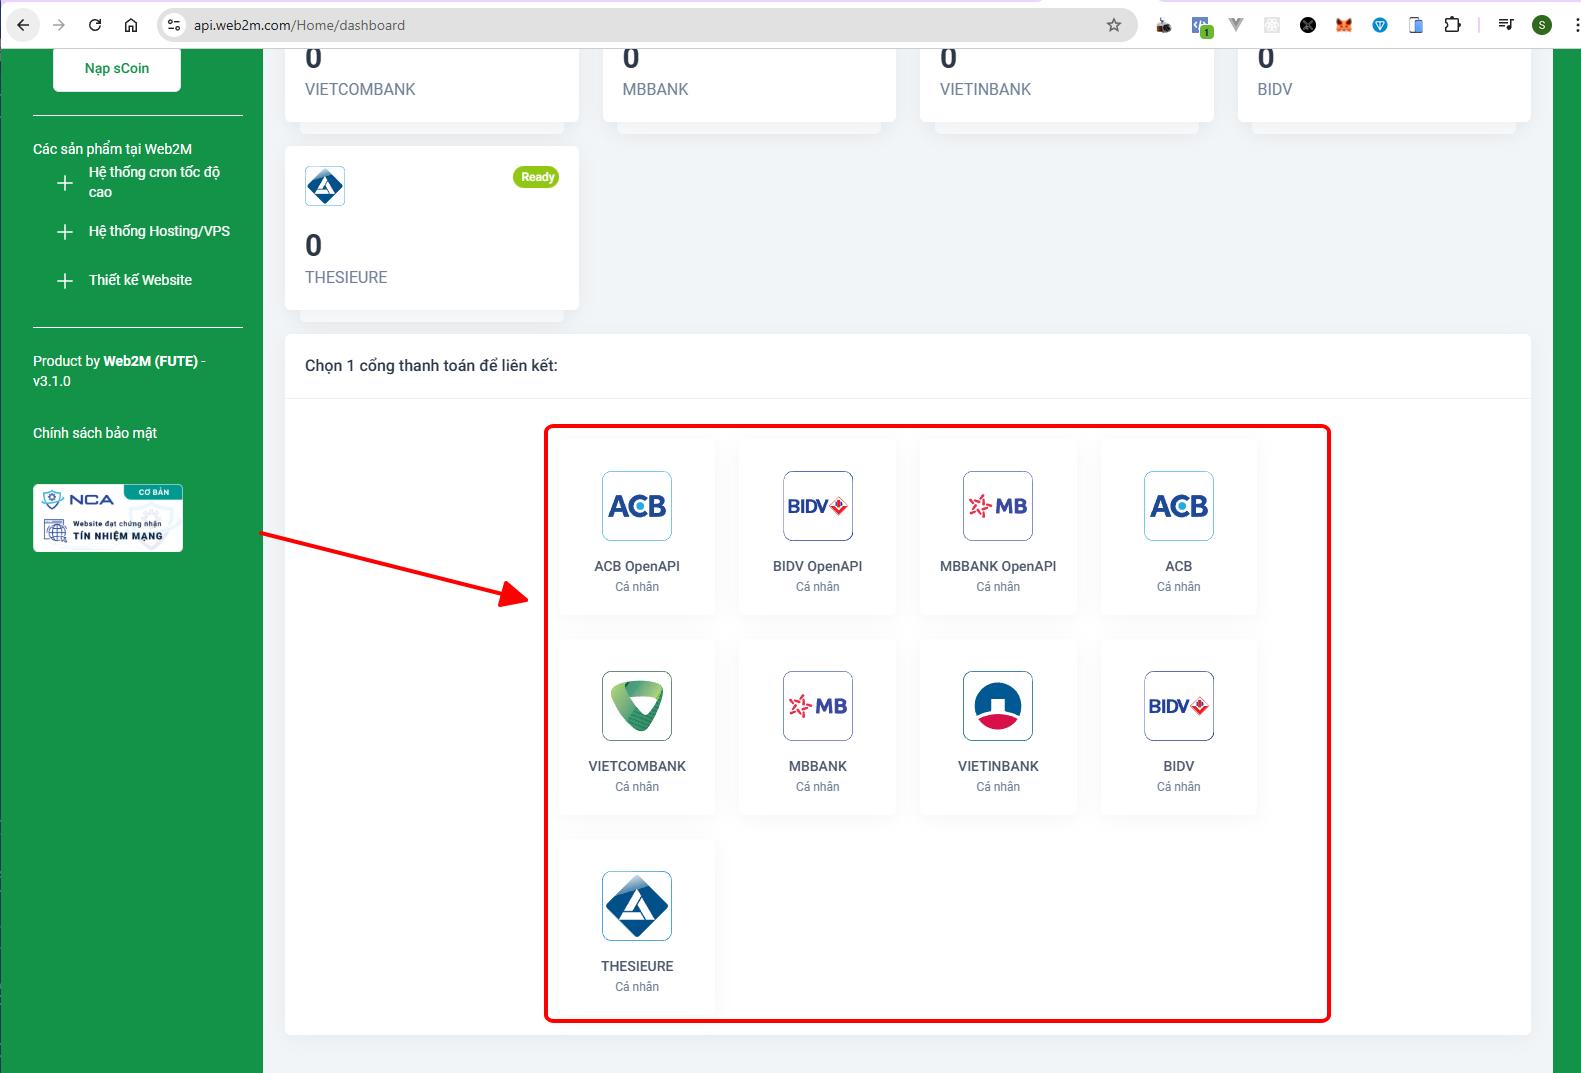Expand the Thiết kế Website entry
1581x1073 pixels.
(x=65, y=281)
